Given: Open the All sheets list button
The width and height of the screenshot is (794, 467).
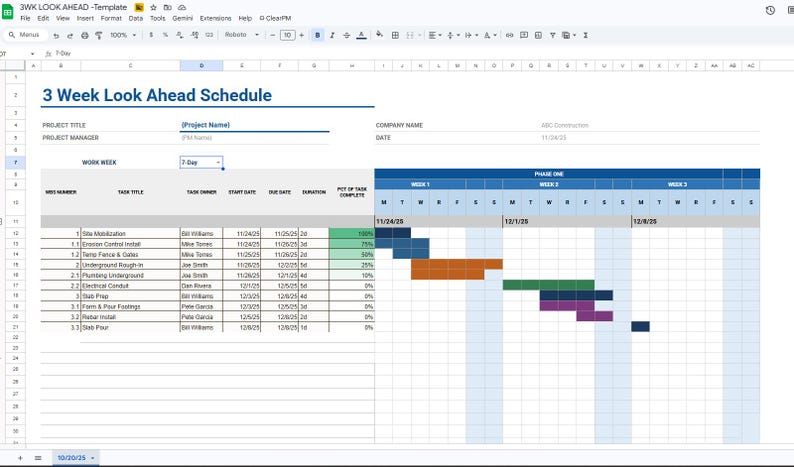Looking at the screenshot, I should (x=38, y=458).
